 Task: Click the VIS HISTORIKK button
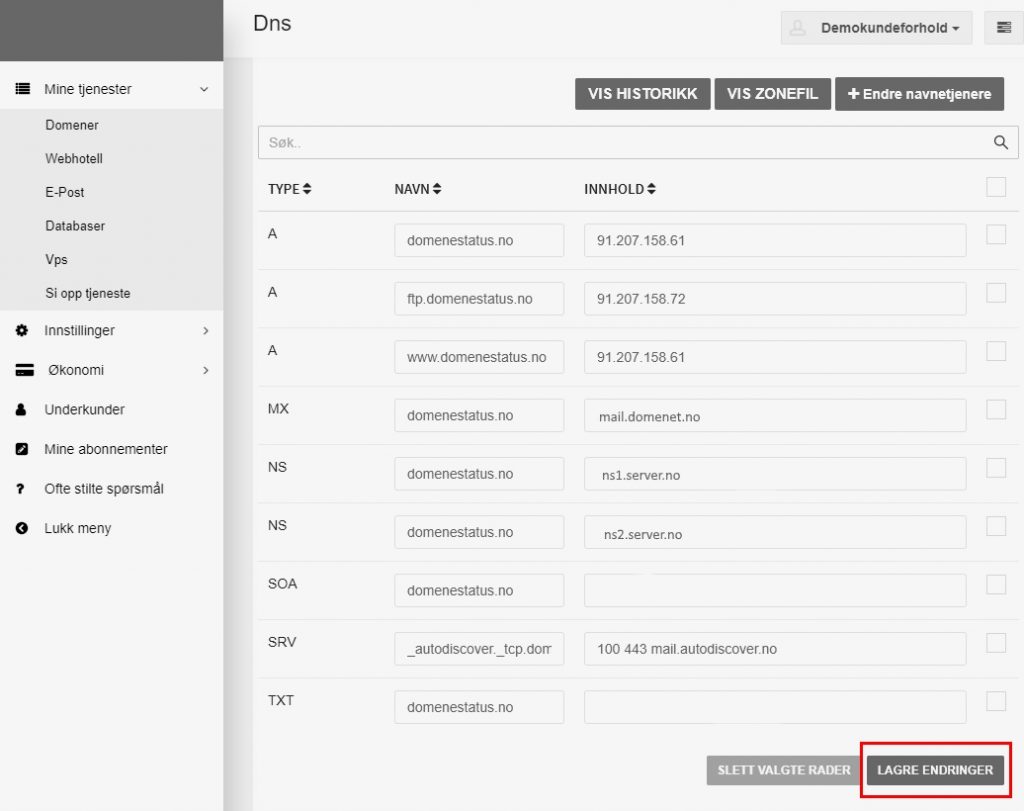point(643,94)
